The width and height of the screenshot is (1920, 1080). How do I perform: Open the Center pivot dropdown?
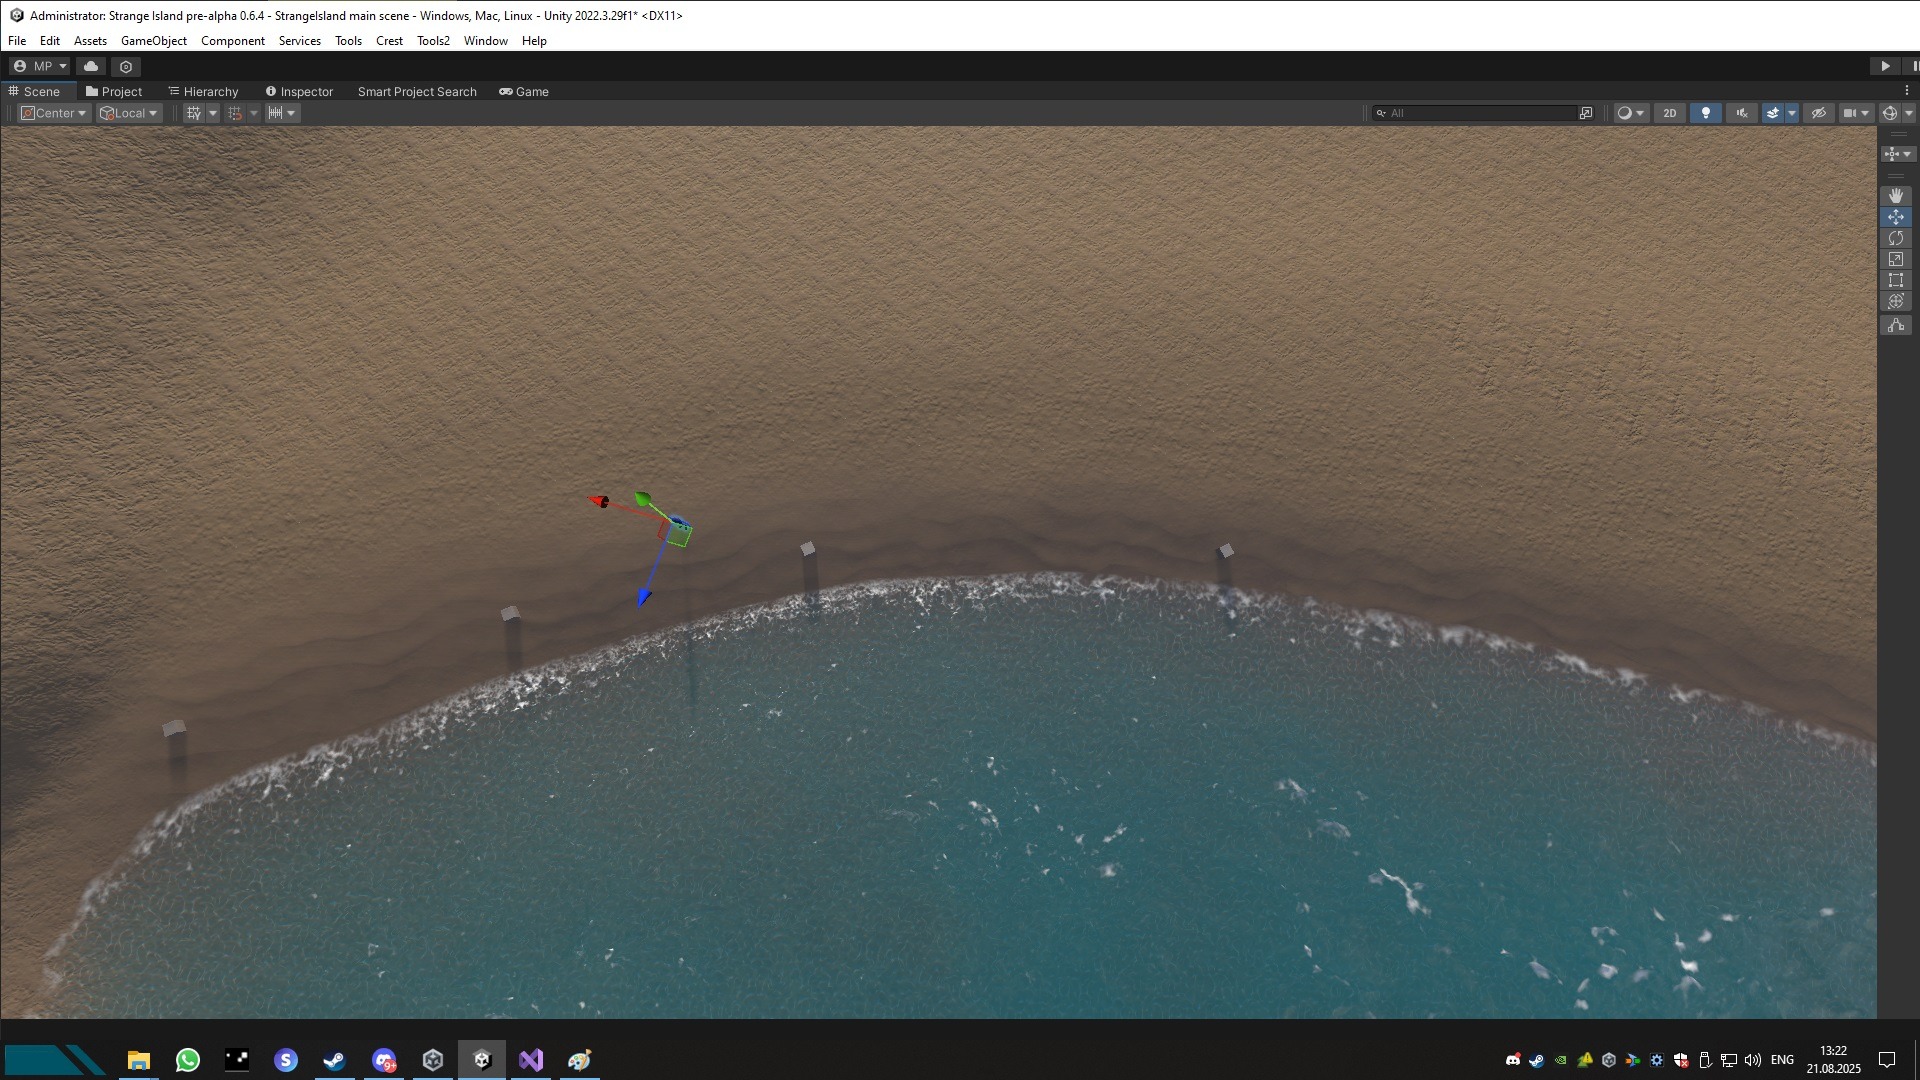(x=54, y=113)
